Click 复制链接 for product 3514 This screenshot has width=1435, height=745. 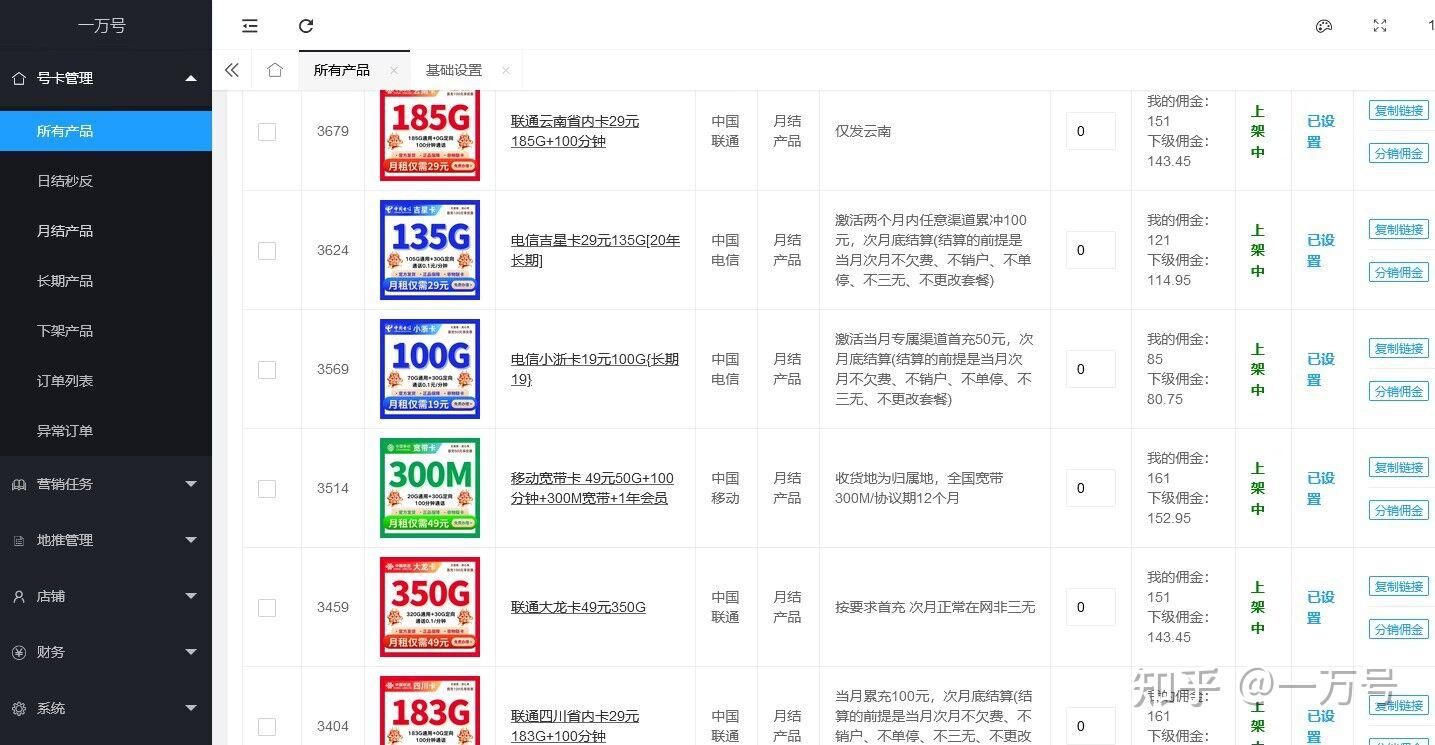1399,467
